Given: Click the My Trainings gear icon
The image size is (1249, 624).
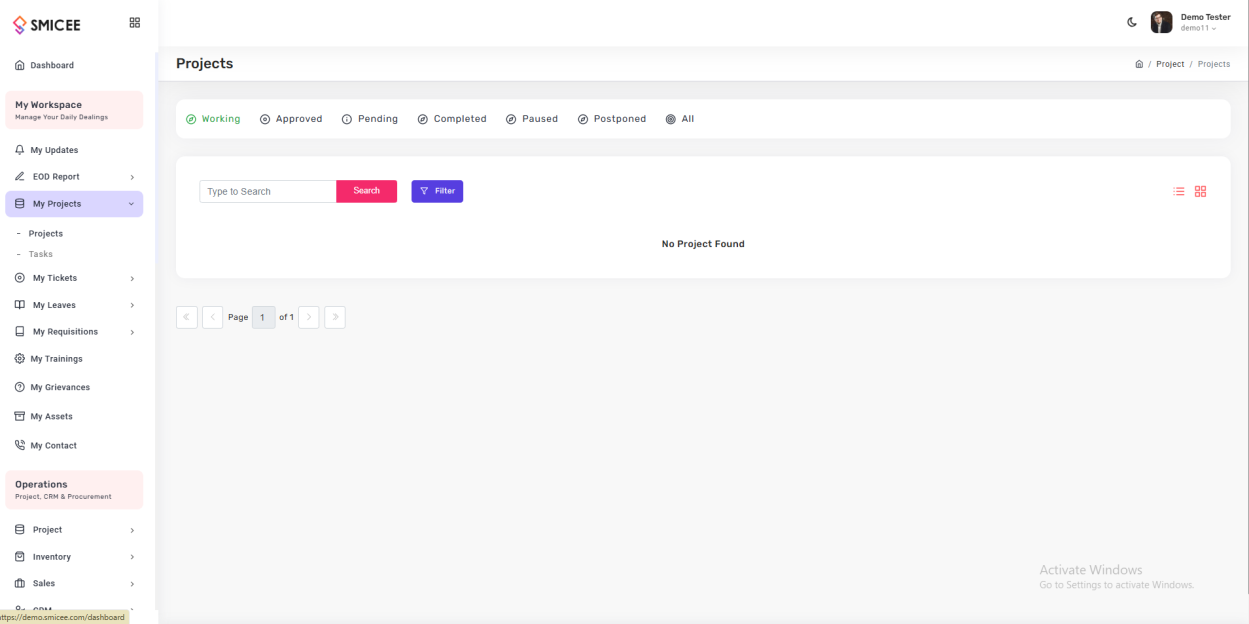Looking at the screenshot, I should click(x=20, y=358).
